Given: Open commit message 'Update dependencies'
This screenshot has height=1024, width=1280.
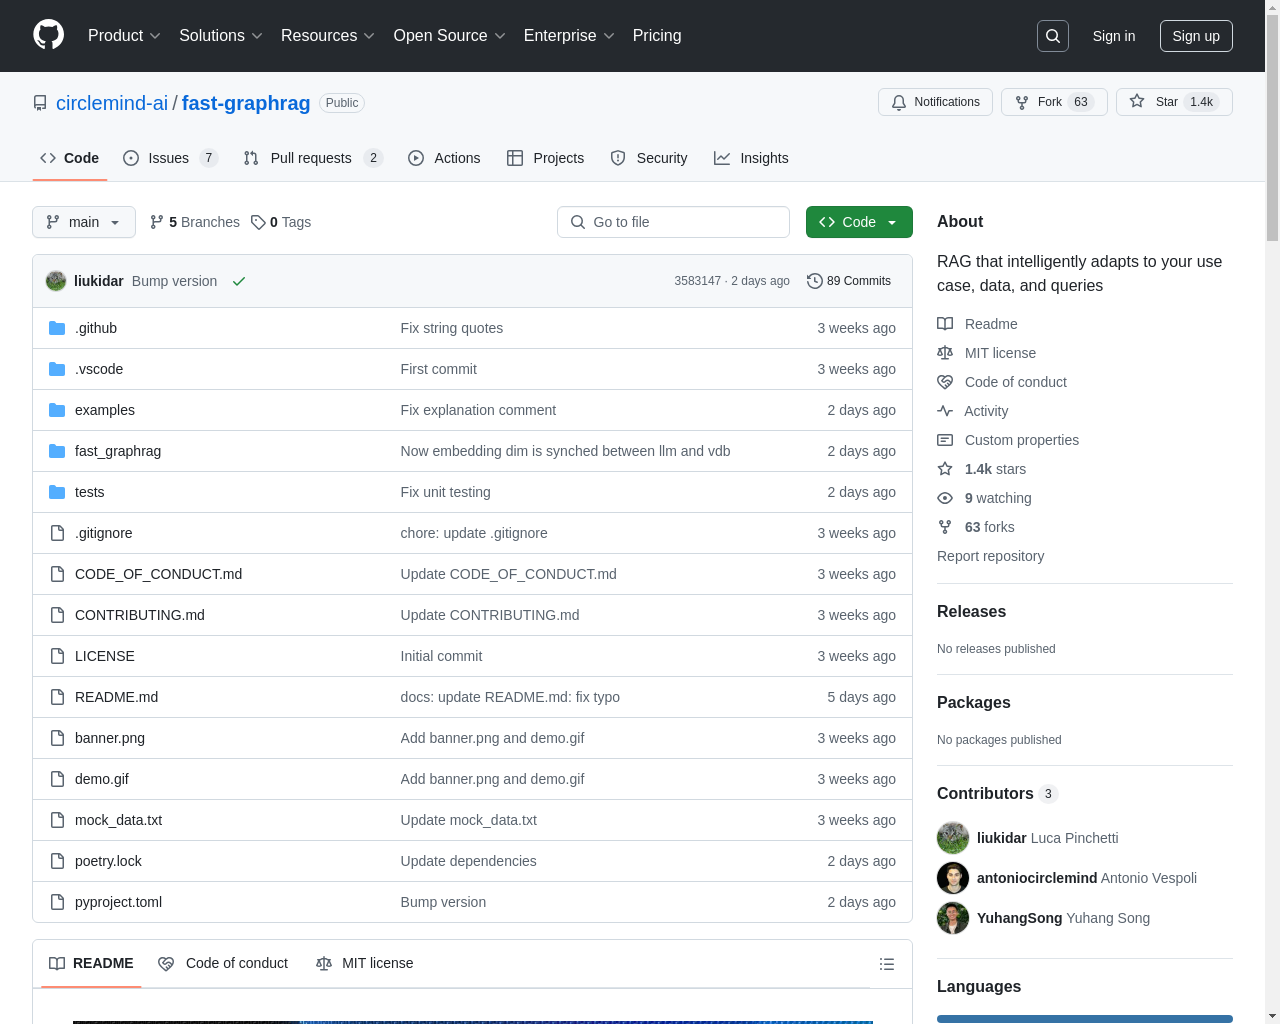Looking at the screenshot, I should (x=468, y=861).
